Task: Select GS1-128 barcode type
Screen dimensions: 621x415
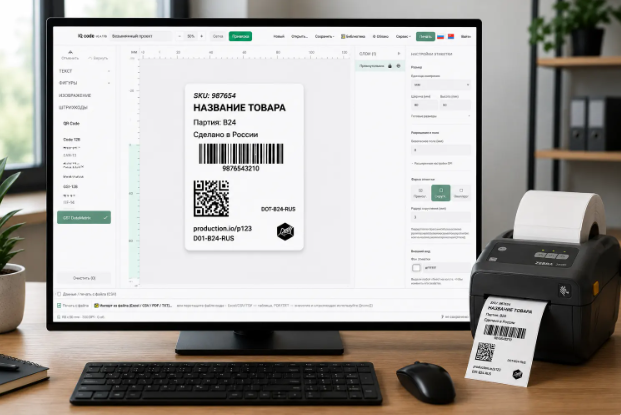Action: tap(70, 187)
